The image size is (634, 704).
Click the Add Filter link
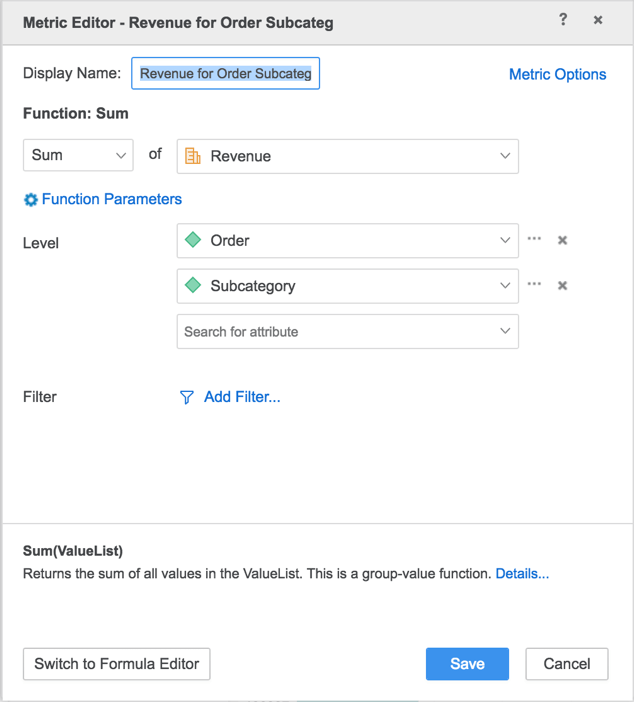(242, 397)
